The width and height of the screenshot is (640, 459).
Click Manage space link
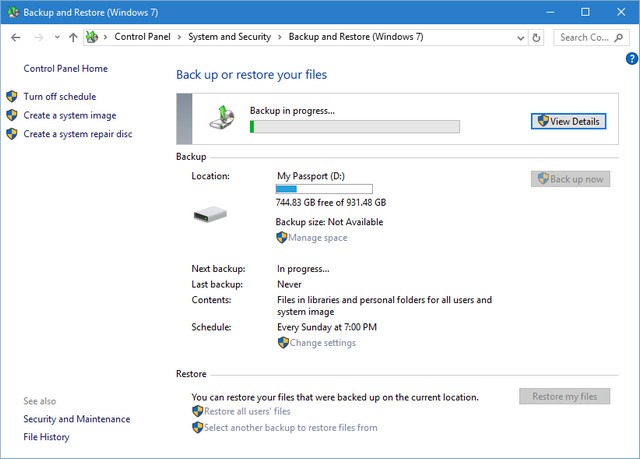pyautogui.click(x=318, y=238)
